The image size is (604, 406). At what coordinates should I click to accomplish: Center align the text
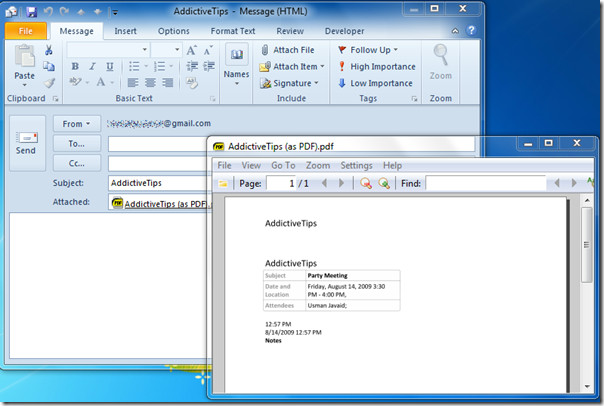tap(150, 82)
